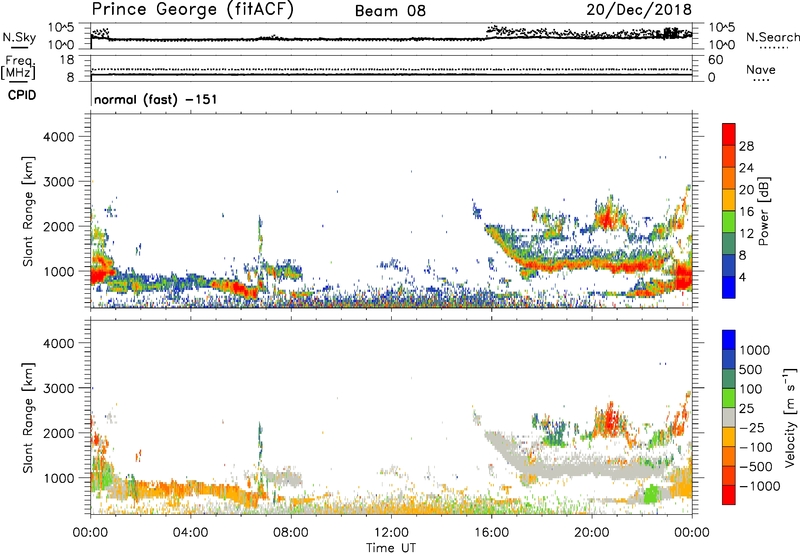Image resolution: width=800 pixels, height=554 pixels.
Task: Click the grey Velocity colorbar segment between 25 and -25
Action: point(729,418)
